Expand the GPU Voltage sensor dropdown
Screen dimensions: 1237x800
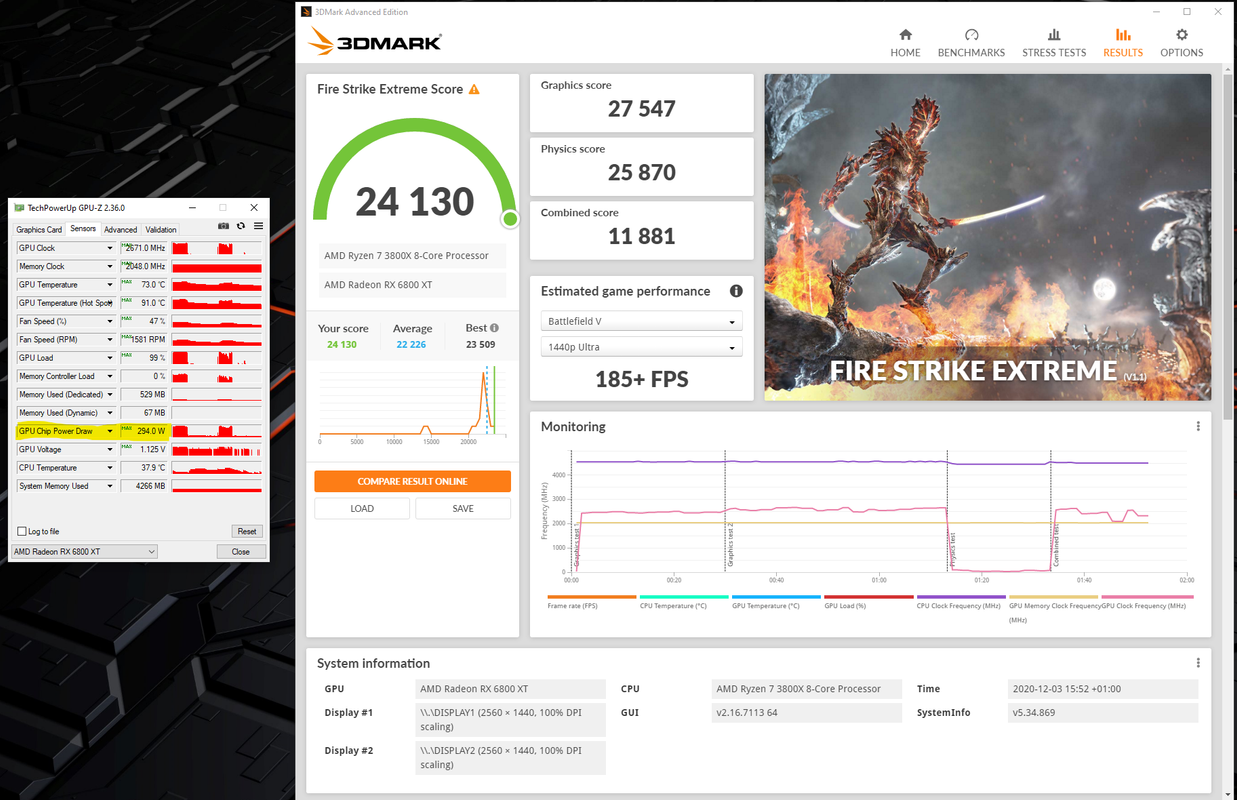pos(110,449)
